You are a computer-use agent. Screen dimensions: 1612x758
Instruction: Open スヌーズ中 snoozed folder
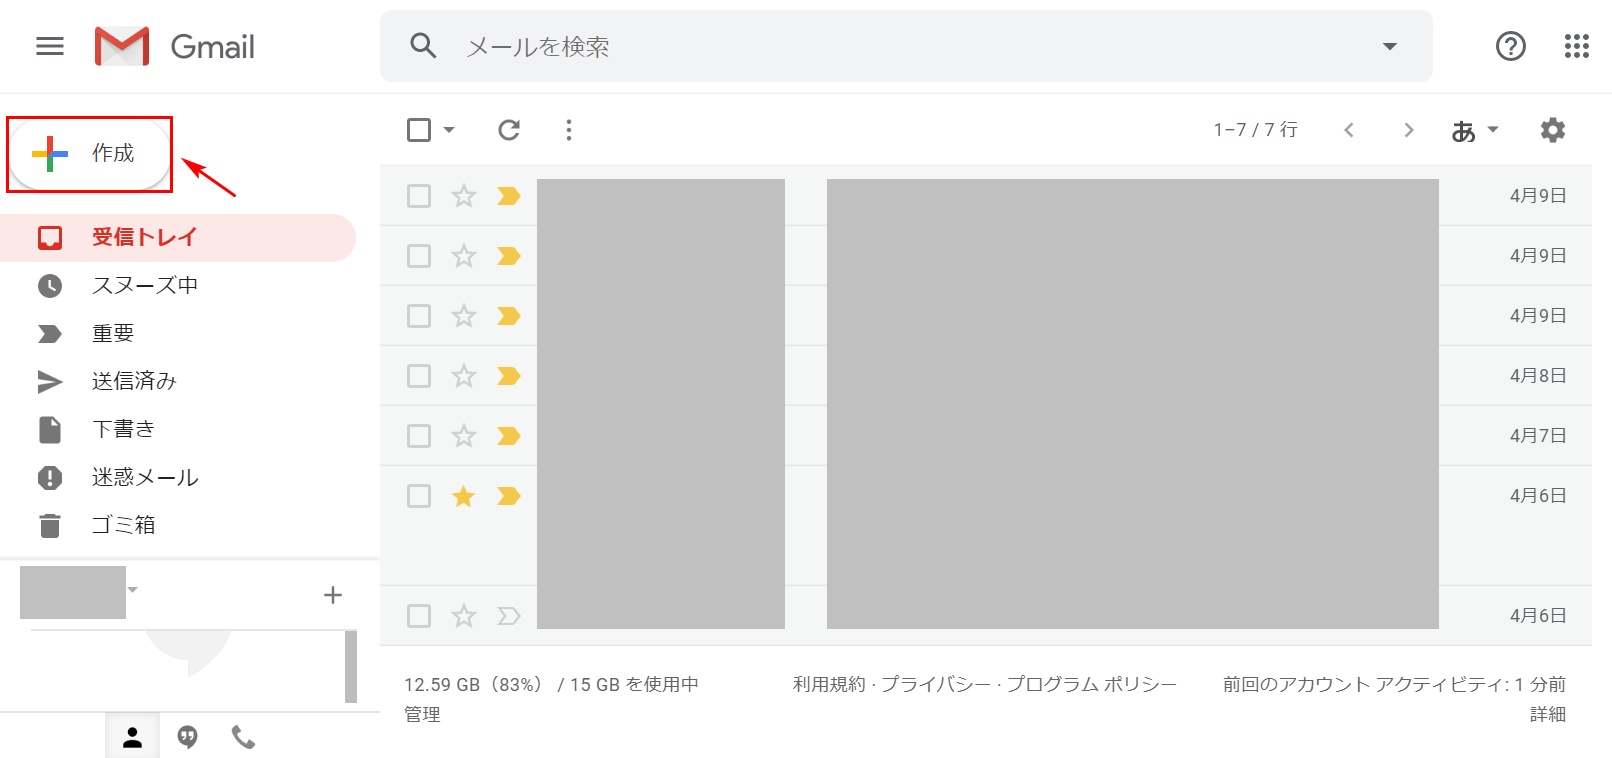click(x=178, y=286)
